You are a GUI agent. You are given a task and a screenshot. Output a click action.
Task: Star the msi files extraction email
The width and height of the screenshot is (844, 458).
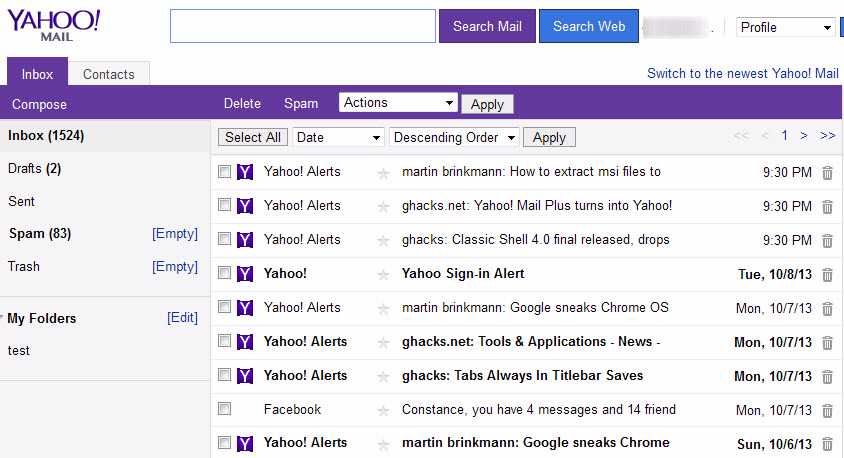coord(383,173)
